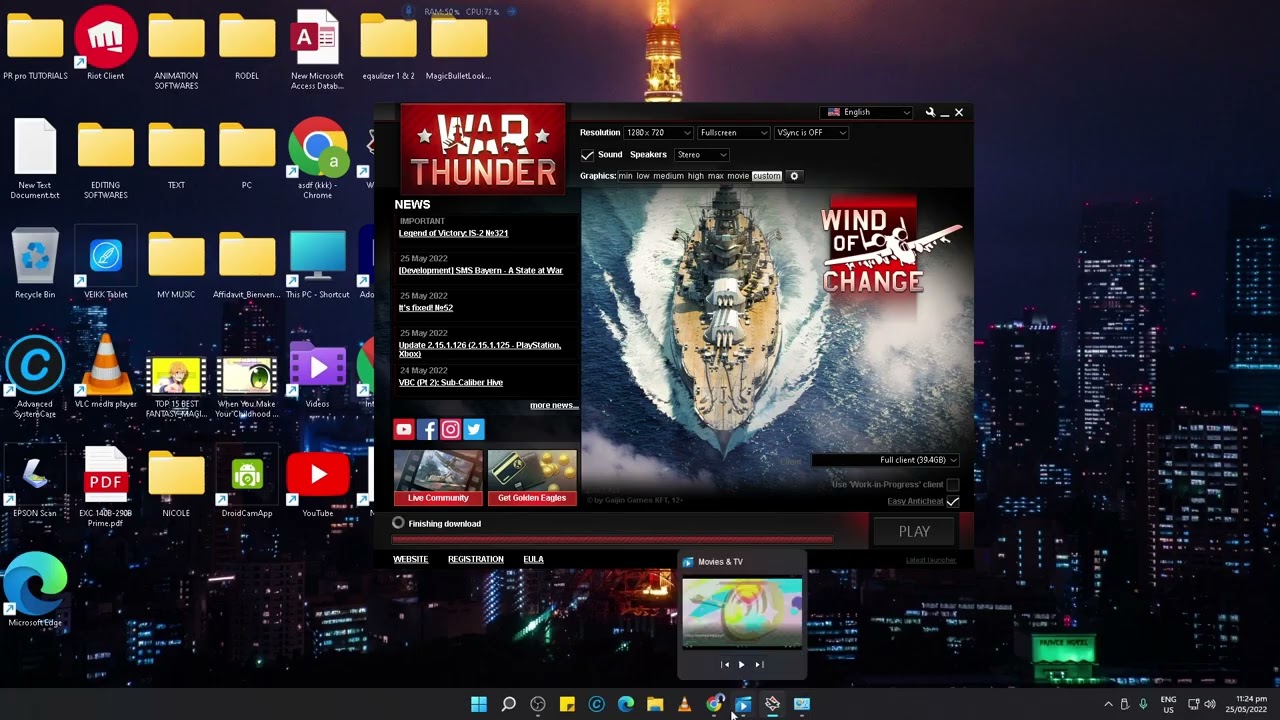Open 'VBC (Pt 2): Sub-Caliber Hive' news
The height and width of the screenshot is (720, 1280).
coord(451,382)
